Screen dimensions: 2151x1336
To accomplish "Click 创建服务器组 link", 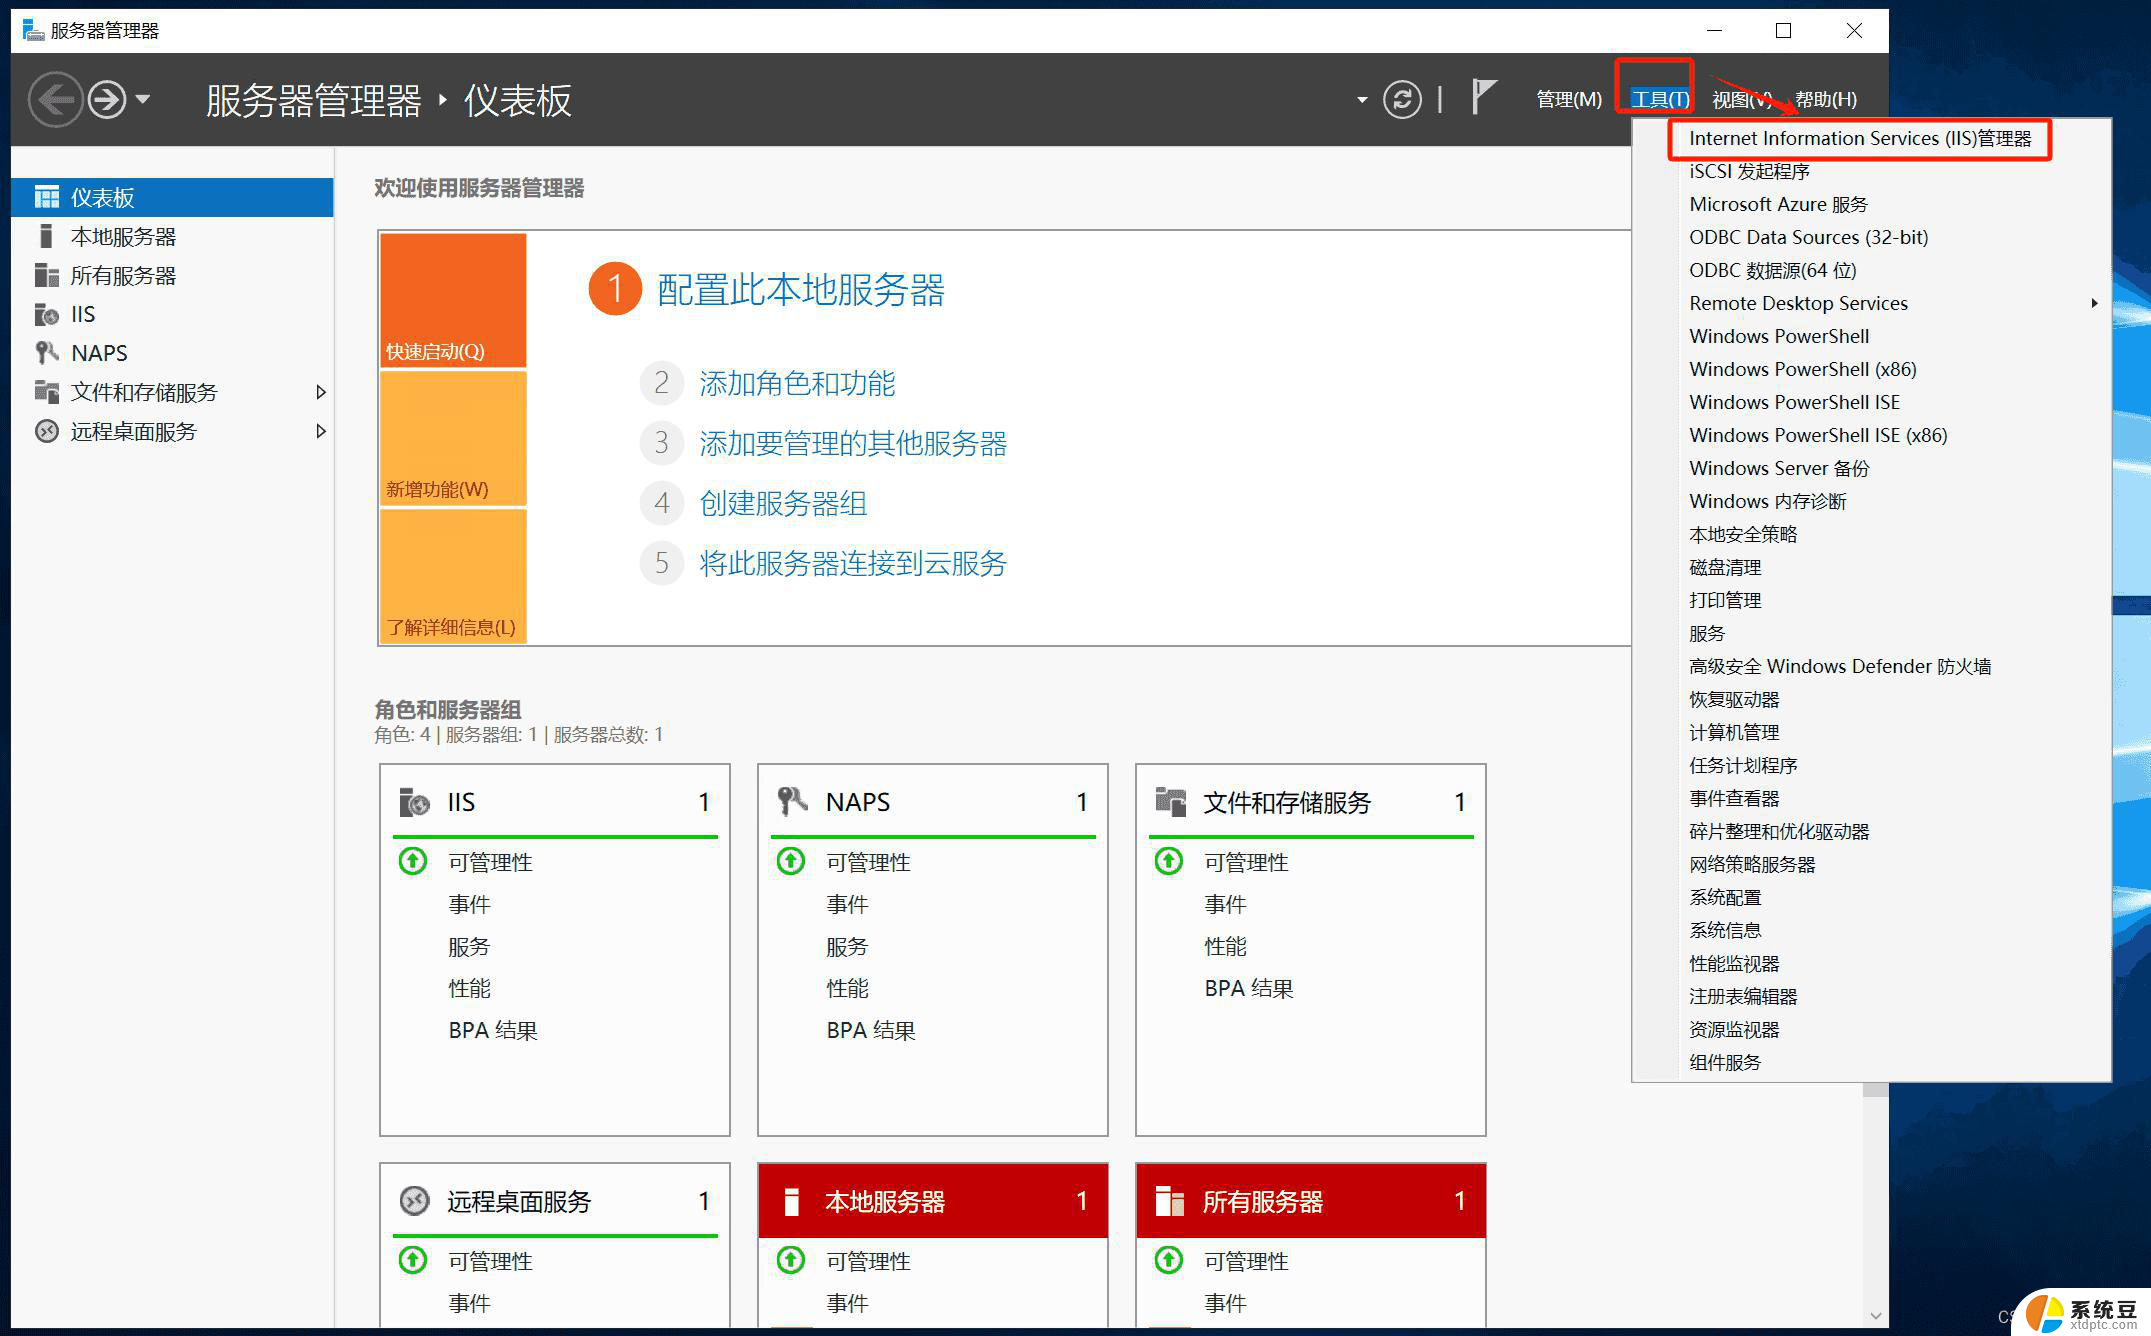I will pyautogui.click(x=783, y=503).
